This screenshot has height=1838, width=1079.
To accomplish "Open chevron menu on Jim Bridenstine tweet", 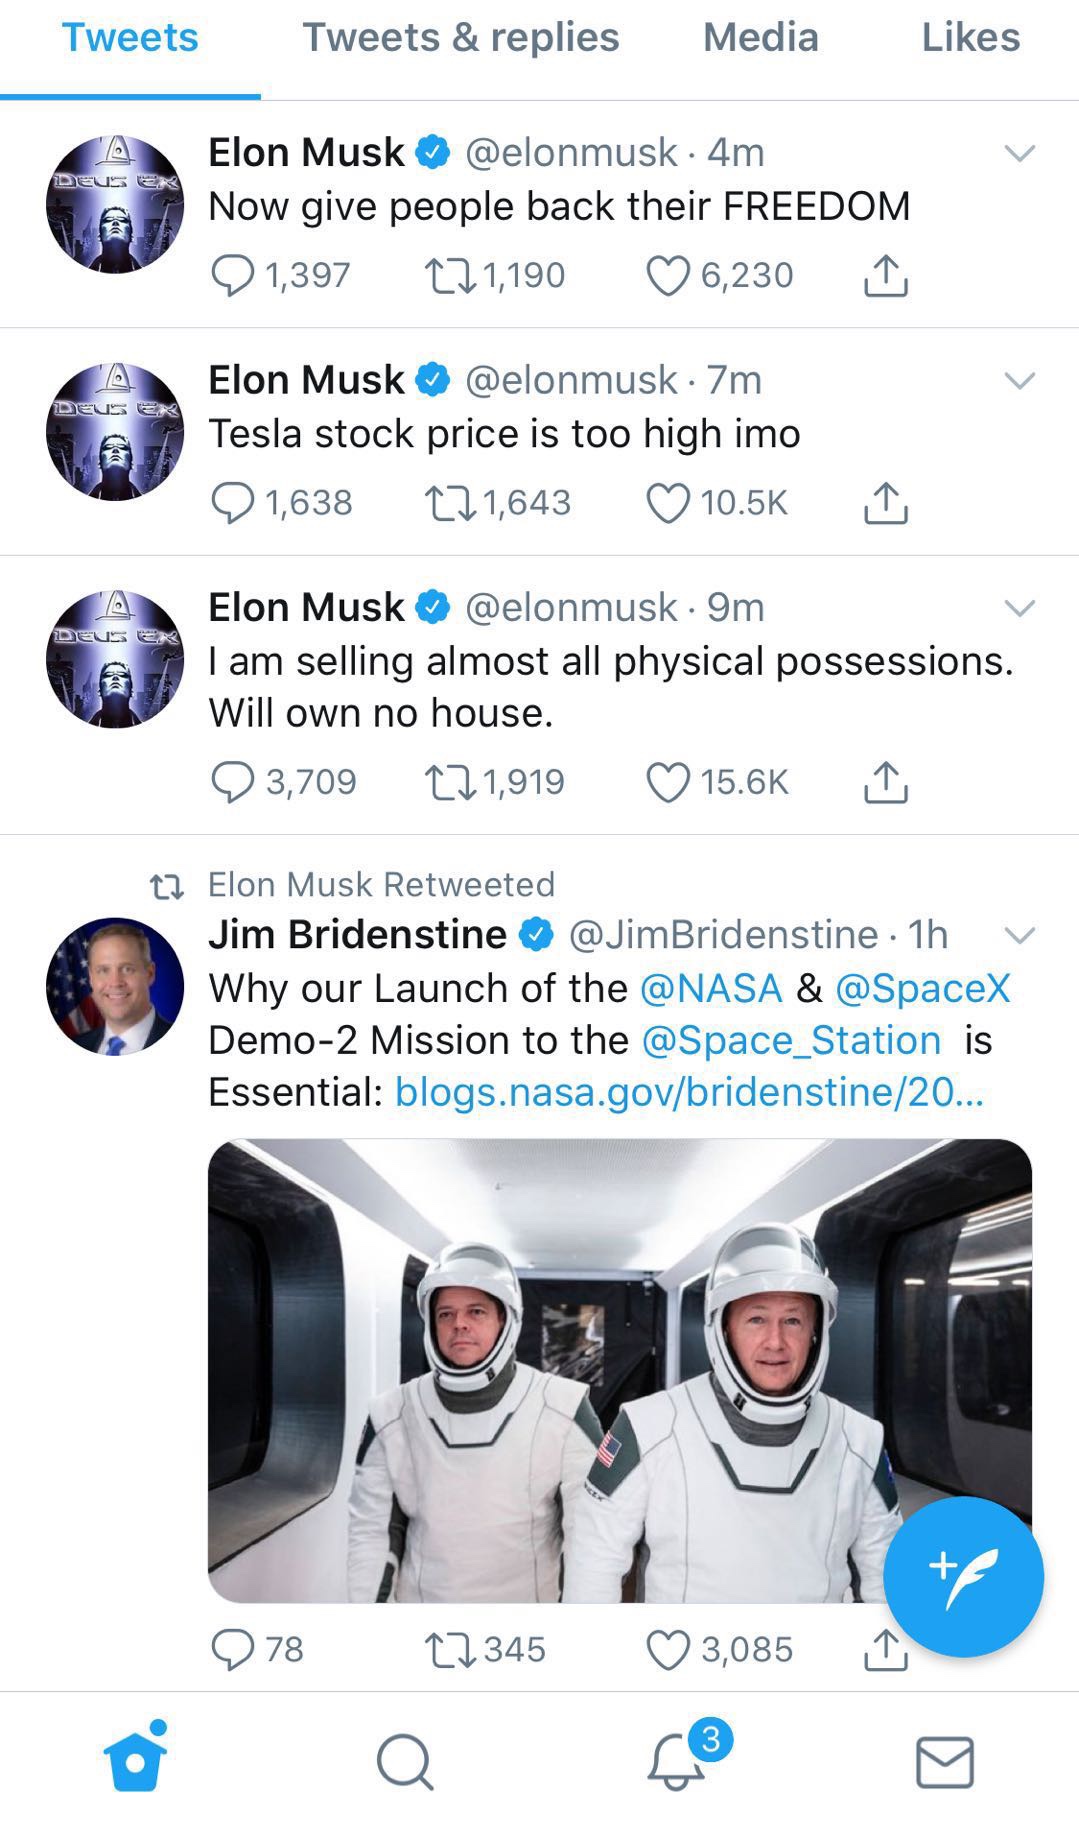I will point(1019,936).
